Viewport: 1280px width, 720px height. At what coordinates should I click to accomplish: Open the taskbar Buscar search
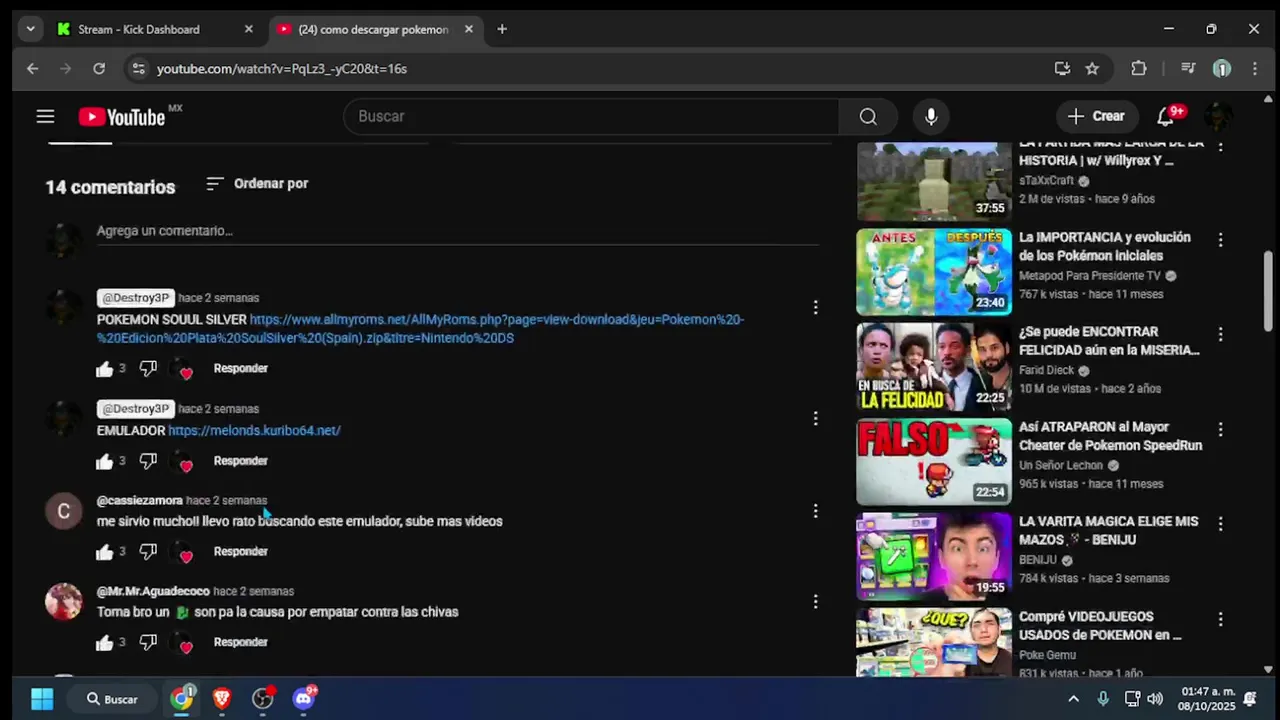click(112, 699)
